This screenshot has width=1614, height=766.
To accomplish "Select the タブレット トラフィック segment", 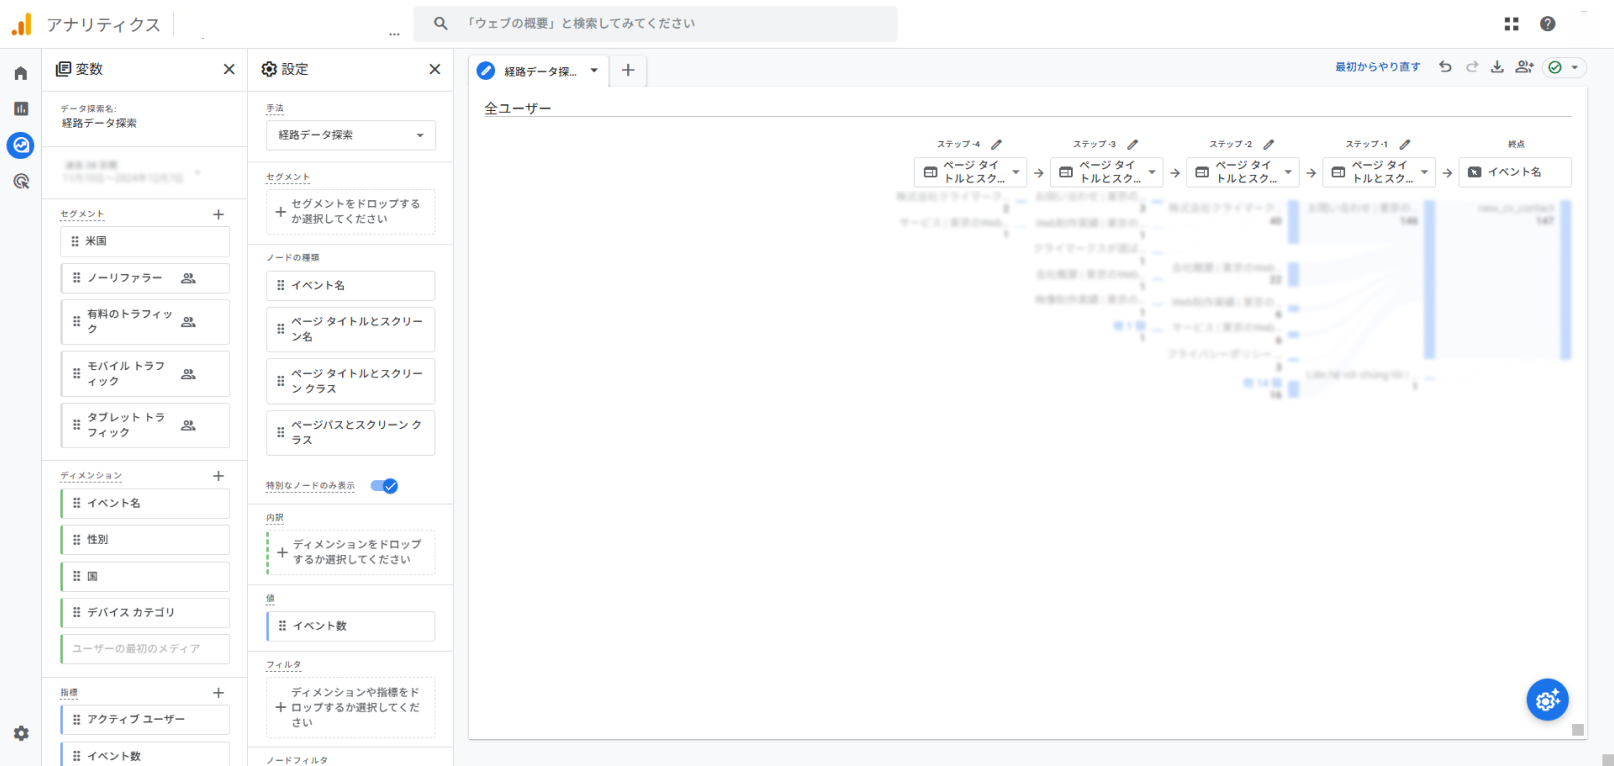I will click(145, 425).
